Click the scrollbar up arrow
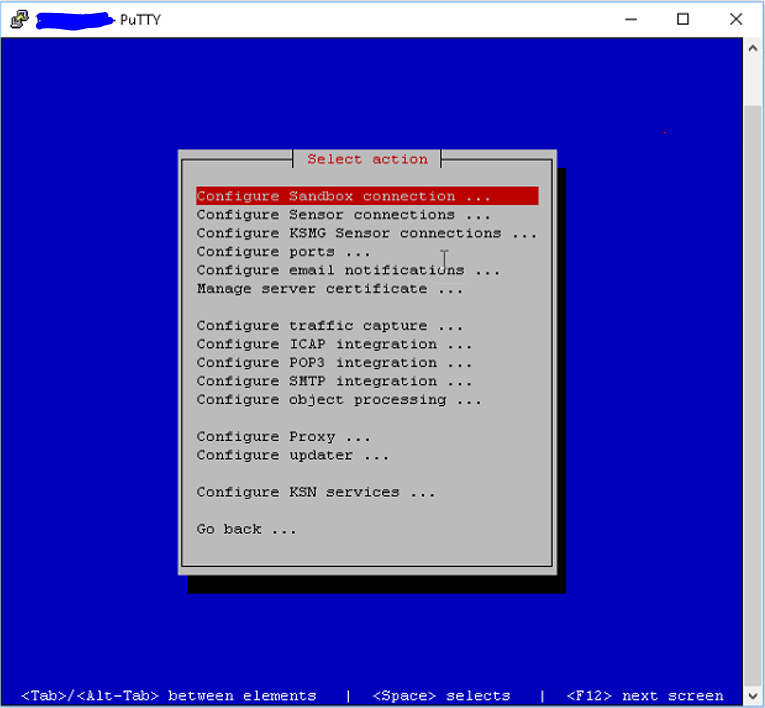The width and height of the screenshot is (765, 708). (x=753, y=48)
